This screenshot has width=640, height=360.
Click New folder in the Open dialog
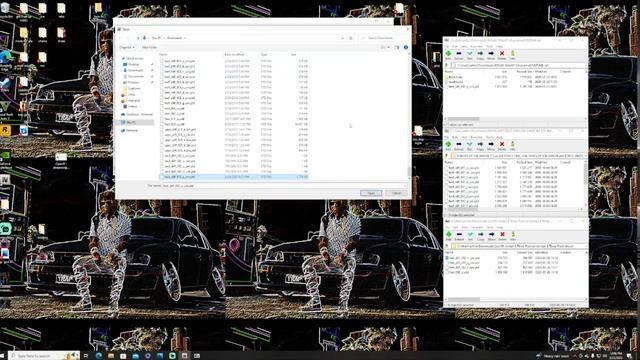click(149, 47)
